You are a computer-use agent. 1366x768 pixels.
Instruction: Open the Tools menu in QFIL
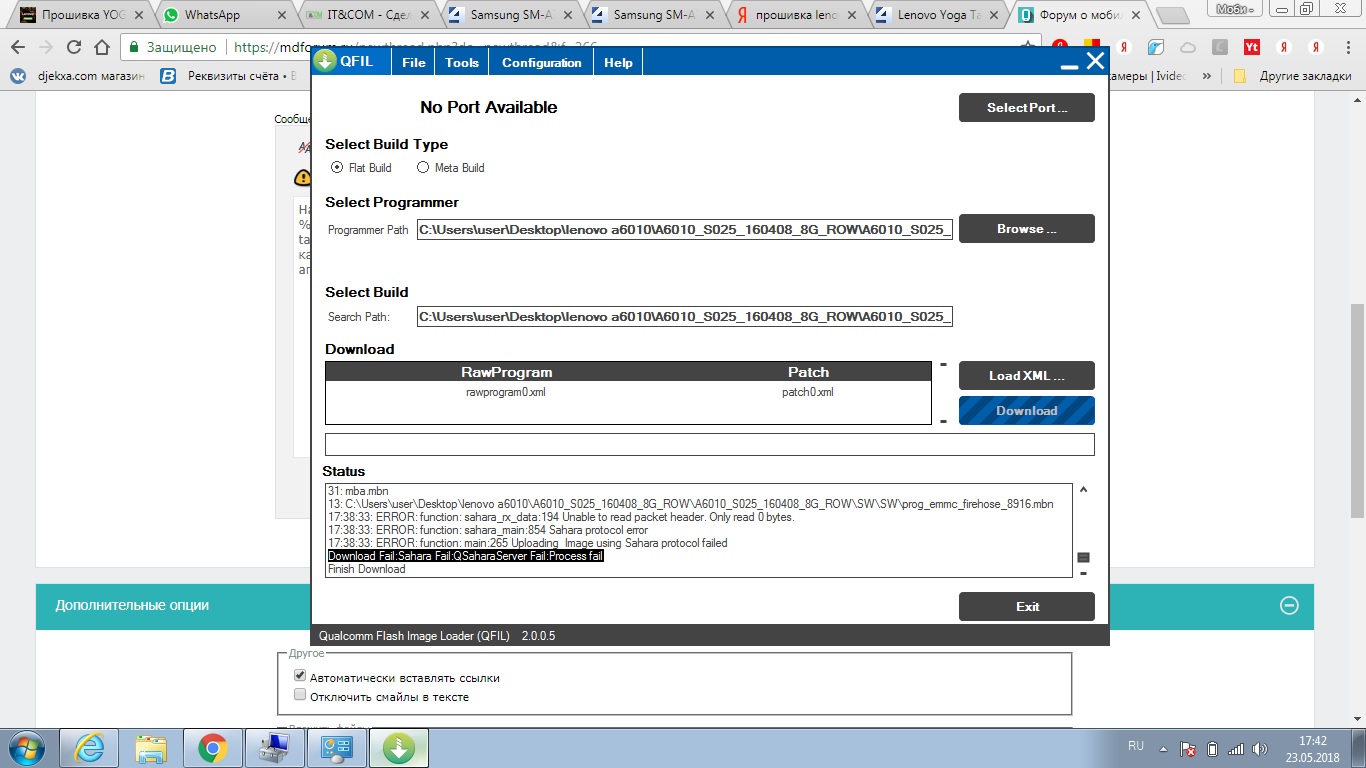click(x=462, y=62)
